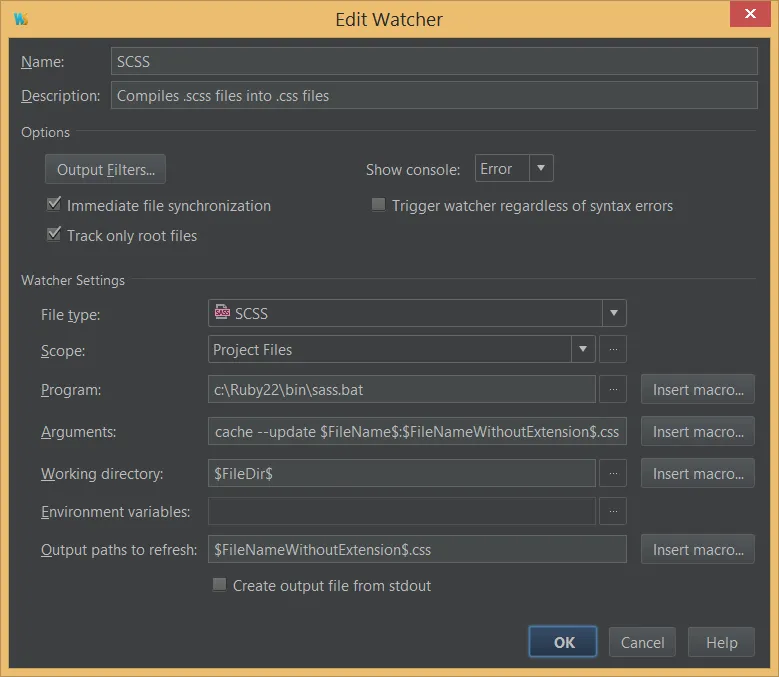
Task: Open Help for the watcher dialog
Action: pyautogui.click(x=721, y=642)
